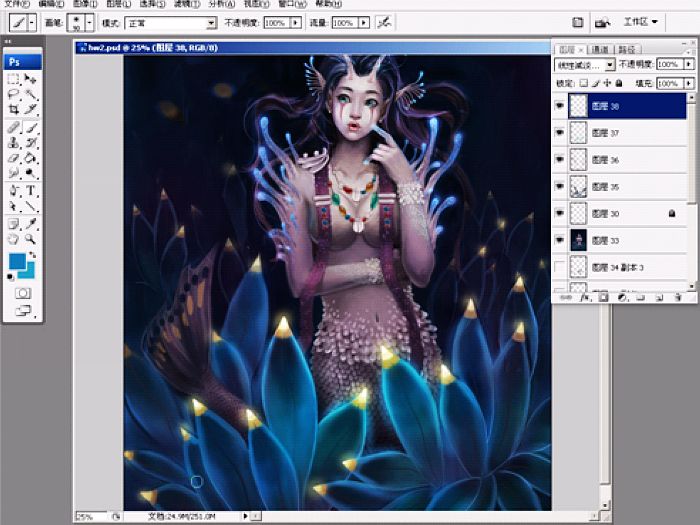700x525 pixels.
Task: Hide layer 图层 30 eye icon
Action: coord(559,213)
